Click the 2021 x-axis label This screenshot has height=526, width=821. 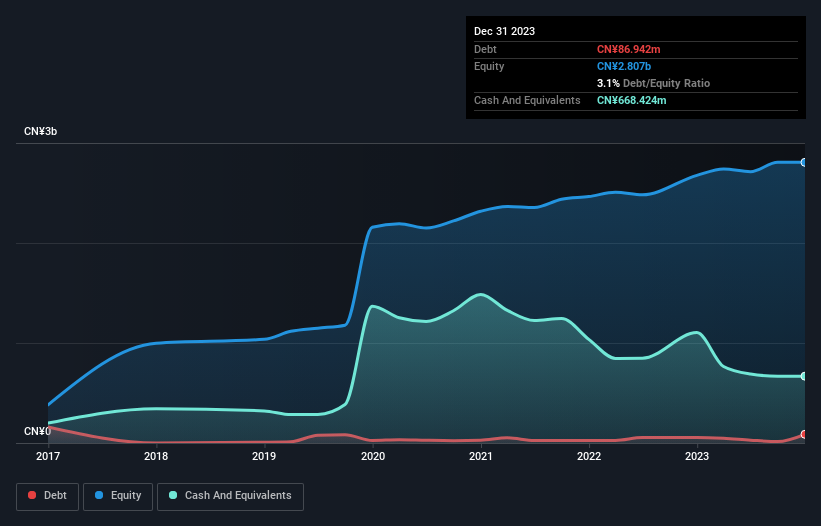tap(481, 456)
